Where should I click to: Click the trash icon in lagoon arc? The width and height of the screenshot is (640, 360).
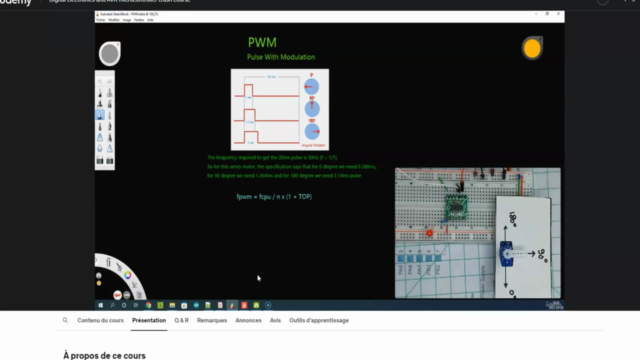pyautogui.click(x=139, y=294)
